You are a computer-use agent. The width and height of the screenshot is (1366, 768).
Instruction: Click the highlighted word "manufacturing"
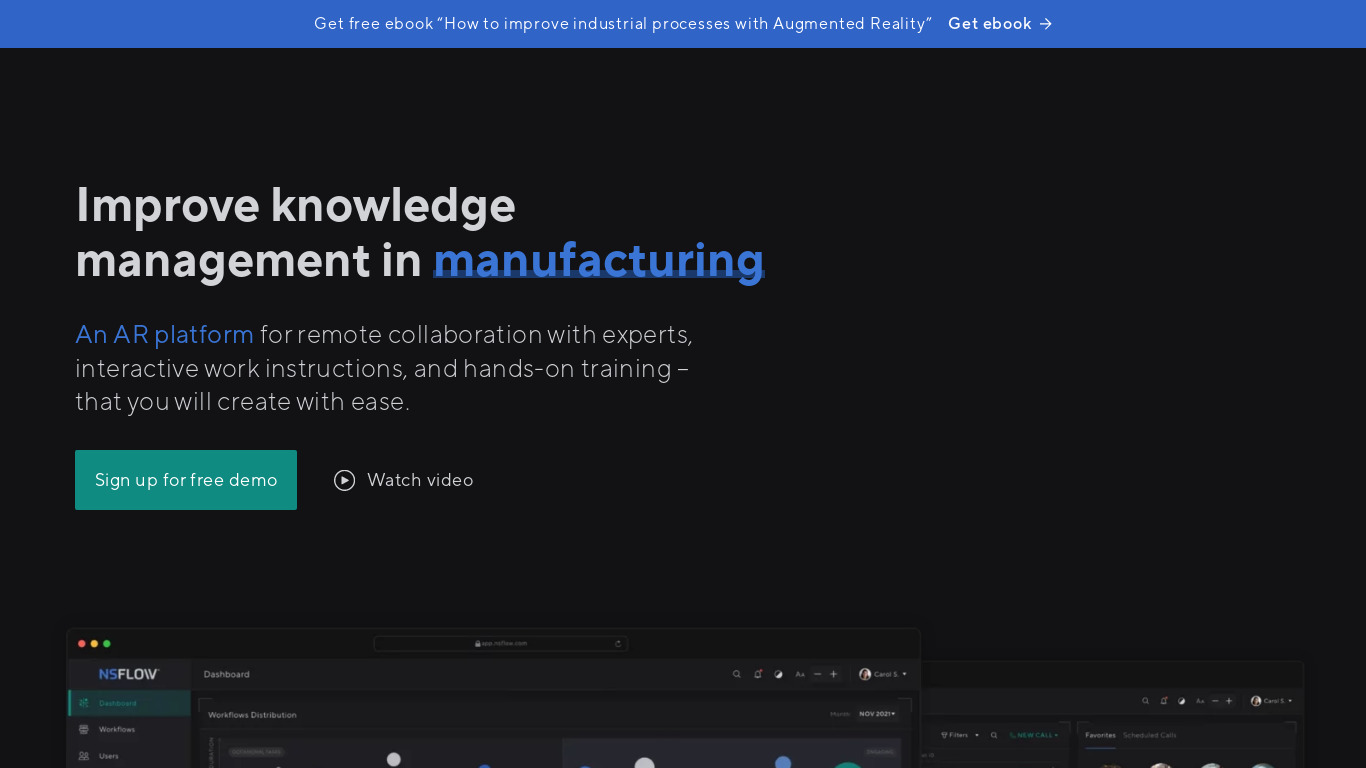coord(599,260)
